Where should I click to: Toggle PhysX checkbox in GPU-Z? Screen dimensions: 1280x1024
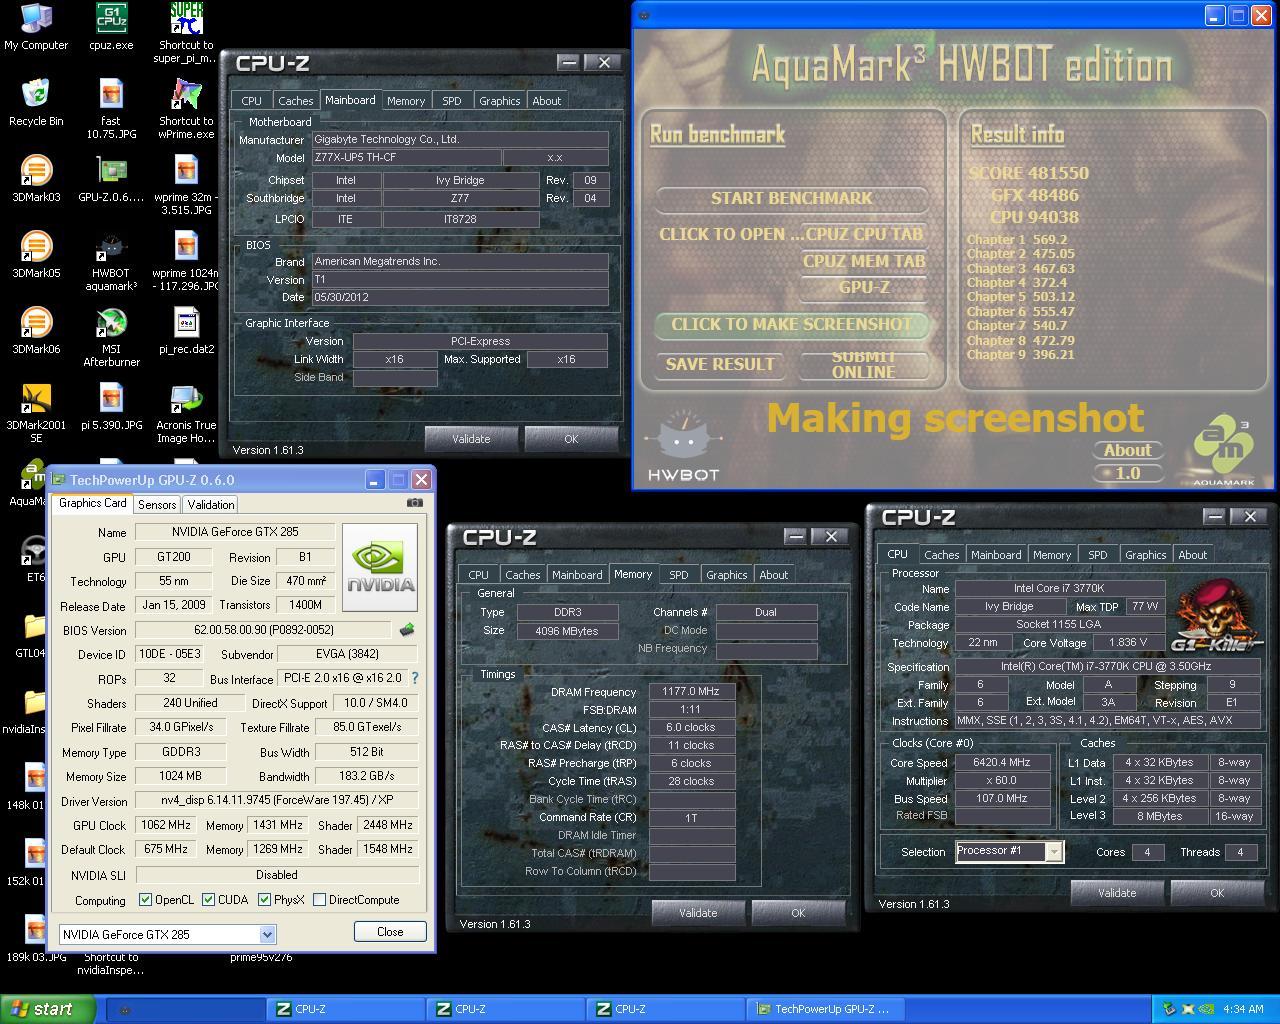coord(264,900)
